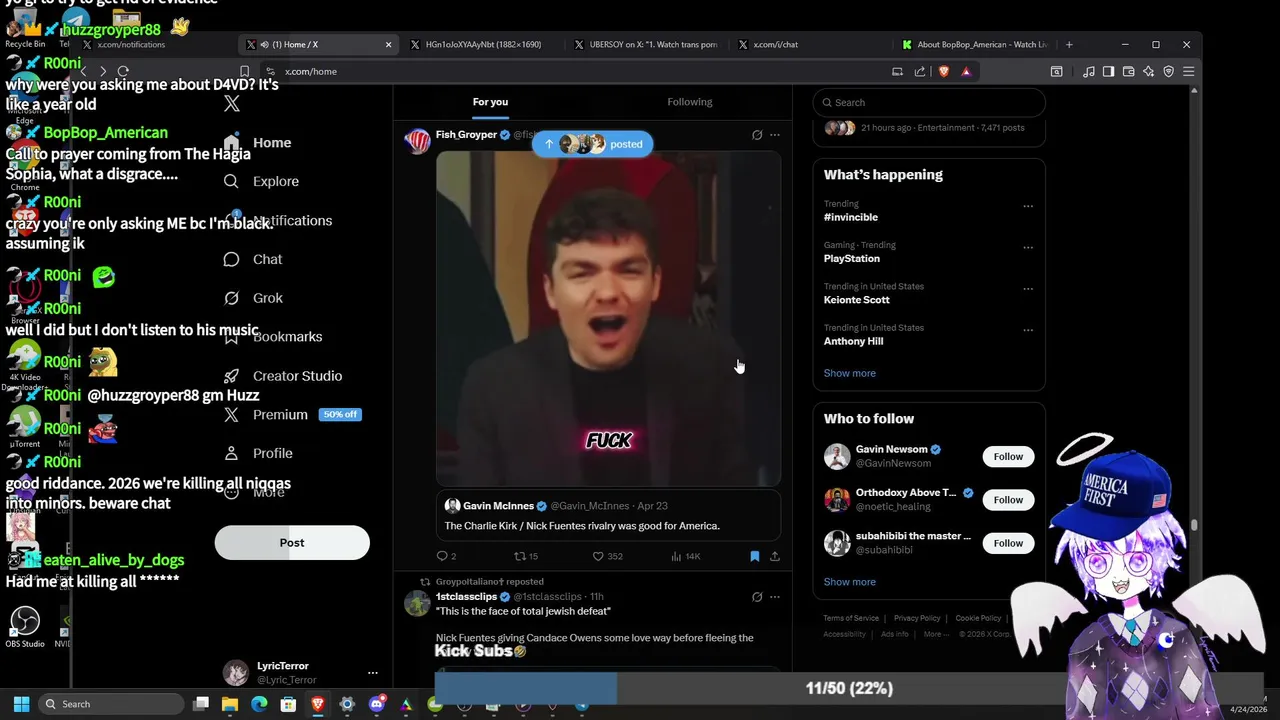This screenshot has width=1280, height=720.
Task: Open more options on 1stclassclips post
Action: point(775,597)
